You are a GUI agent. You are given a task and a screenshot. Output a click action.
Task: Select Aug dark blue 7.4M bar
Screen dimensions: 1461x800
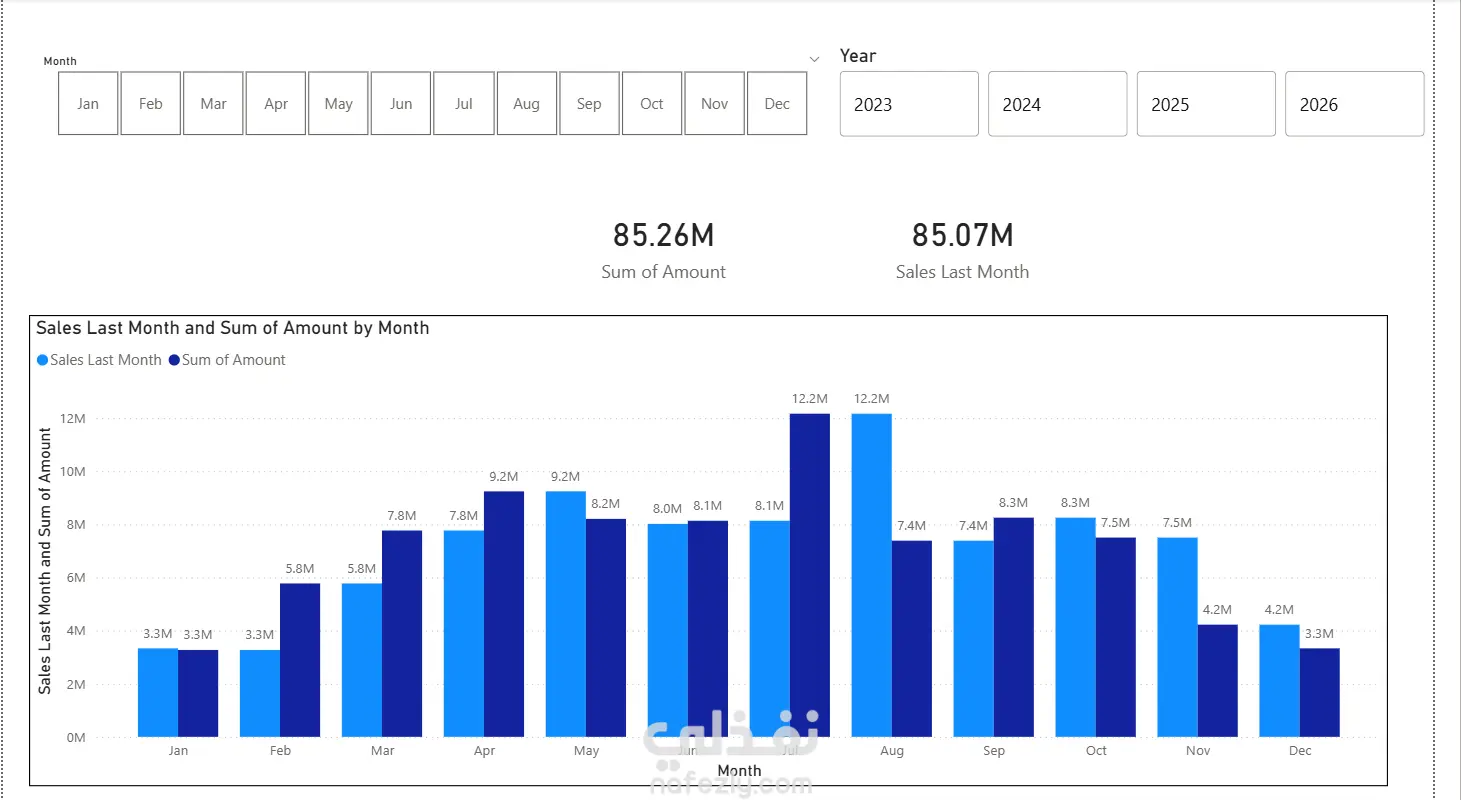click(912, 640)
